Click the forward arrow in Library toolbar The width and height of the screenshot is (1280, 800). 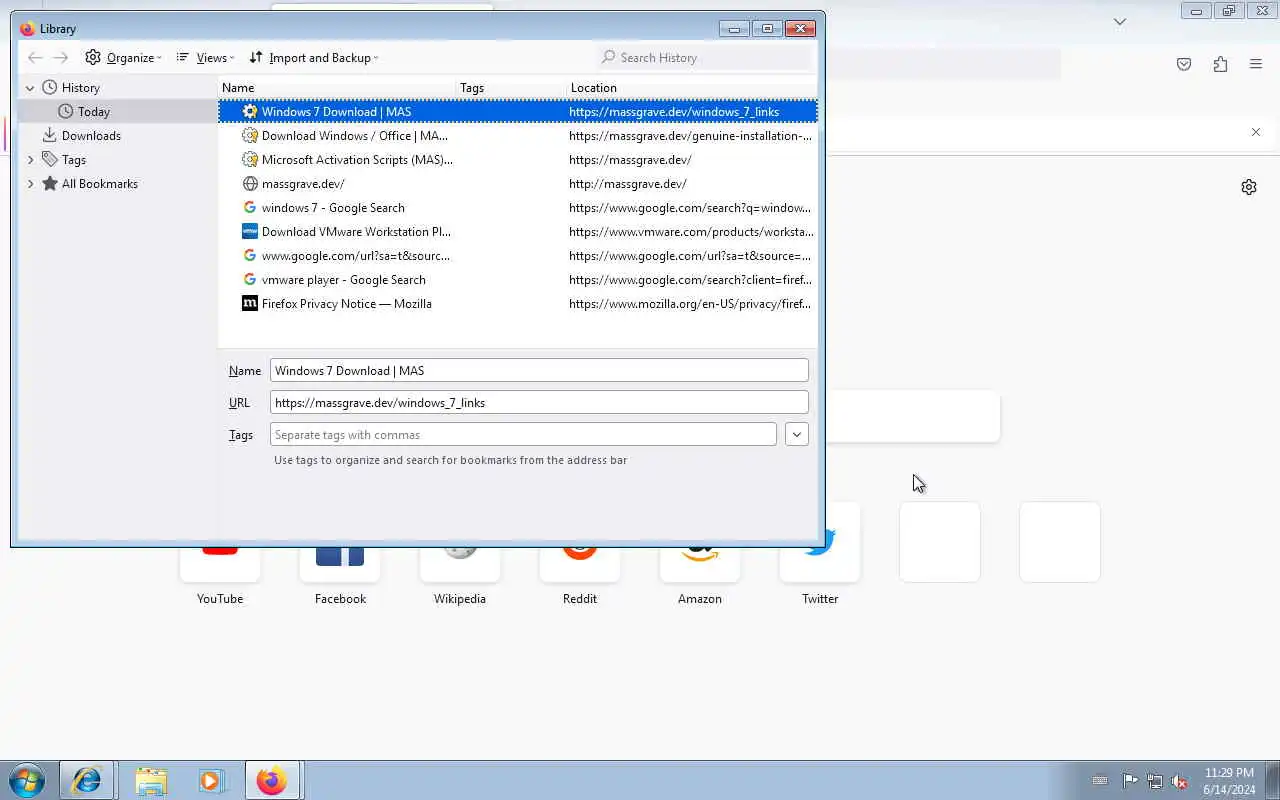(61, 58)
